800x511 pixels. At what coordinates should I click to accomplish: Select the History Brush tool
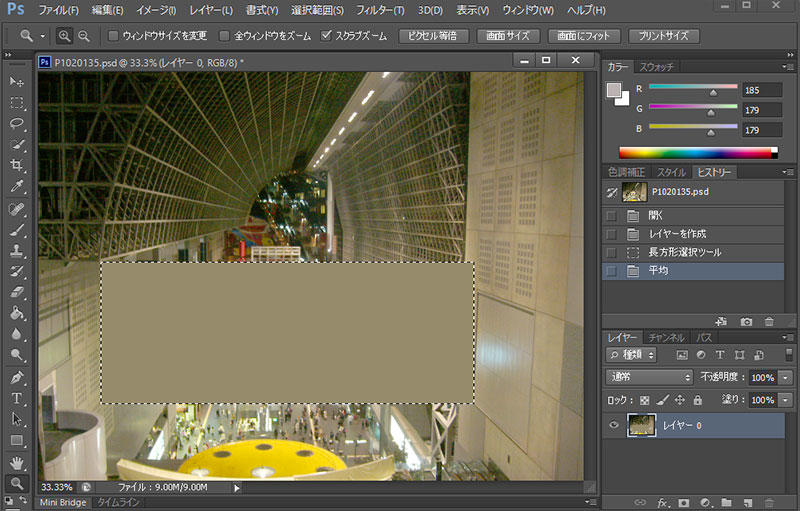point(17,272)
